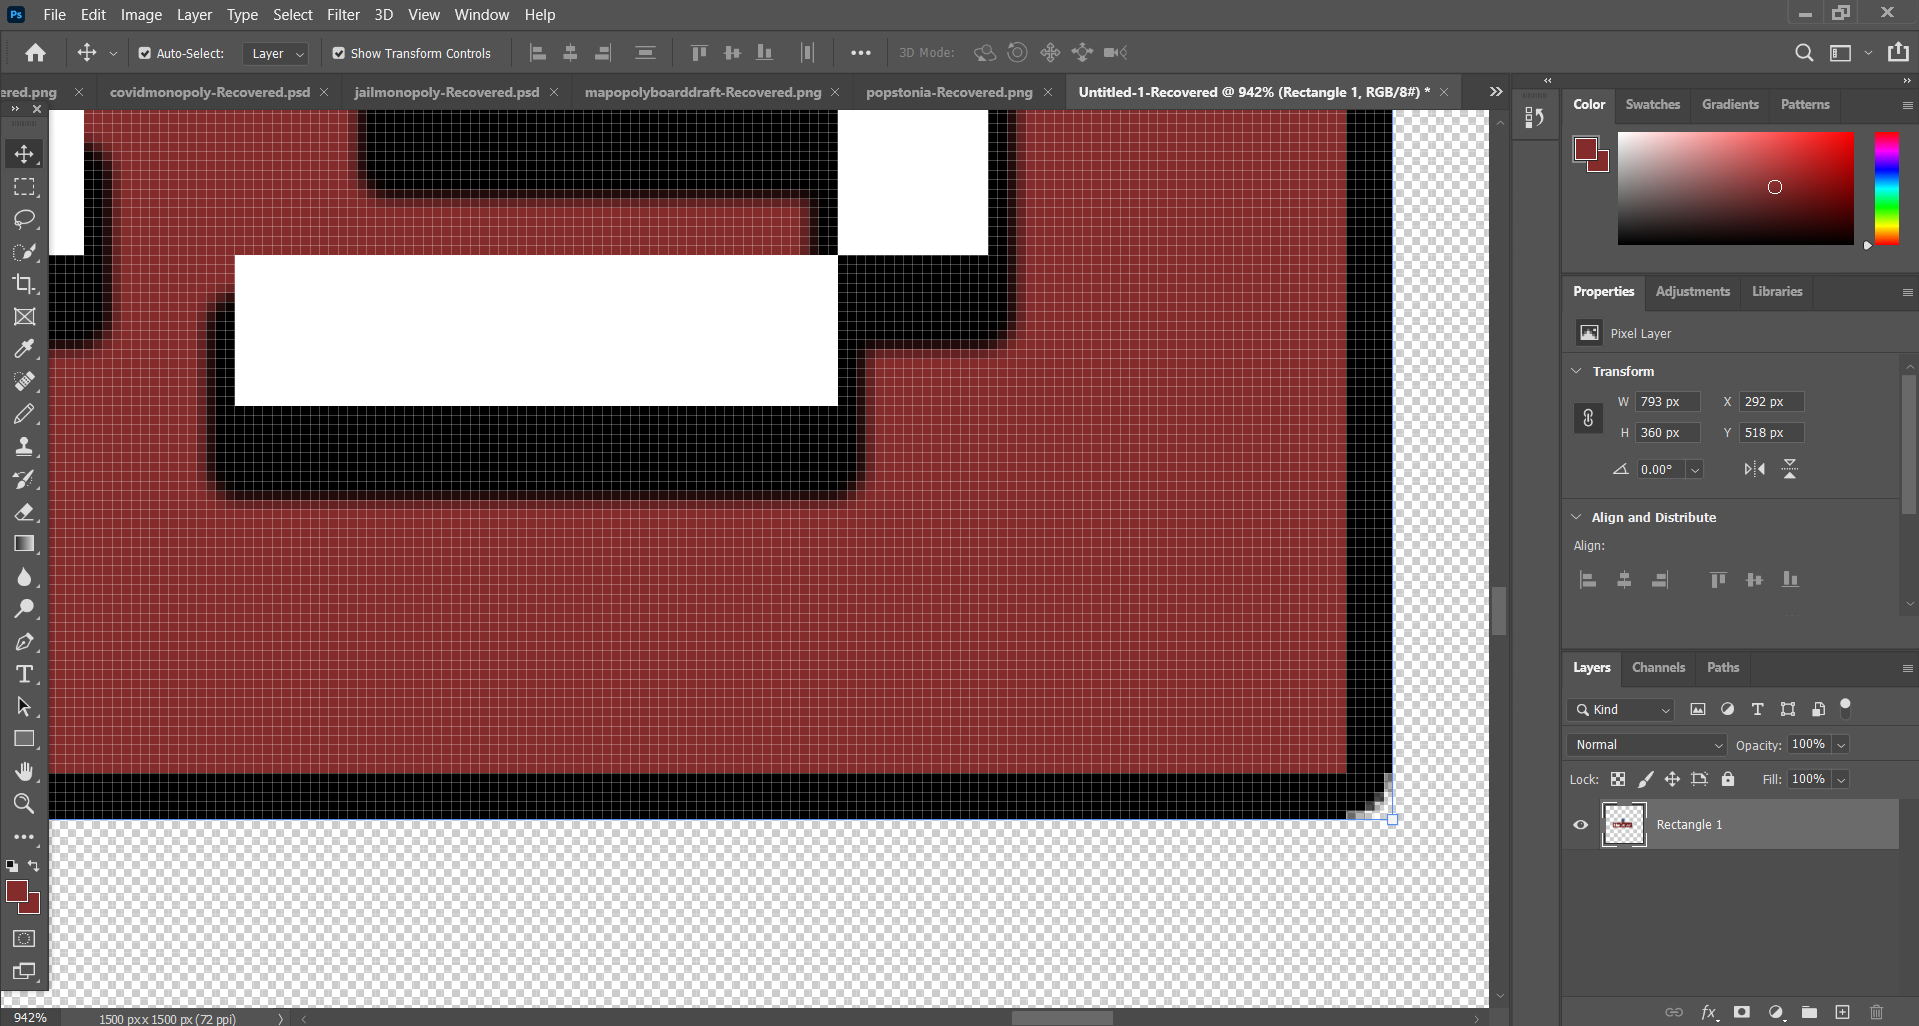Select the Type tool
This screenshot has height=1026, width=1919.
point(24,674)
